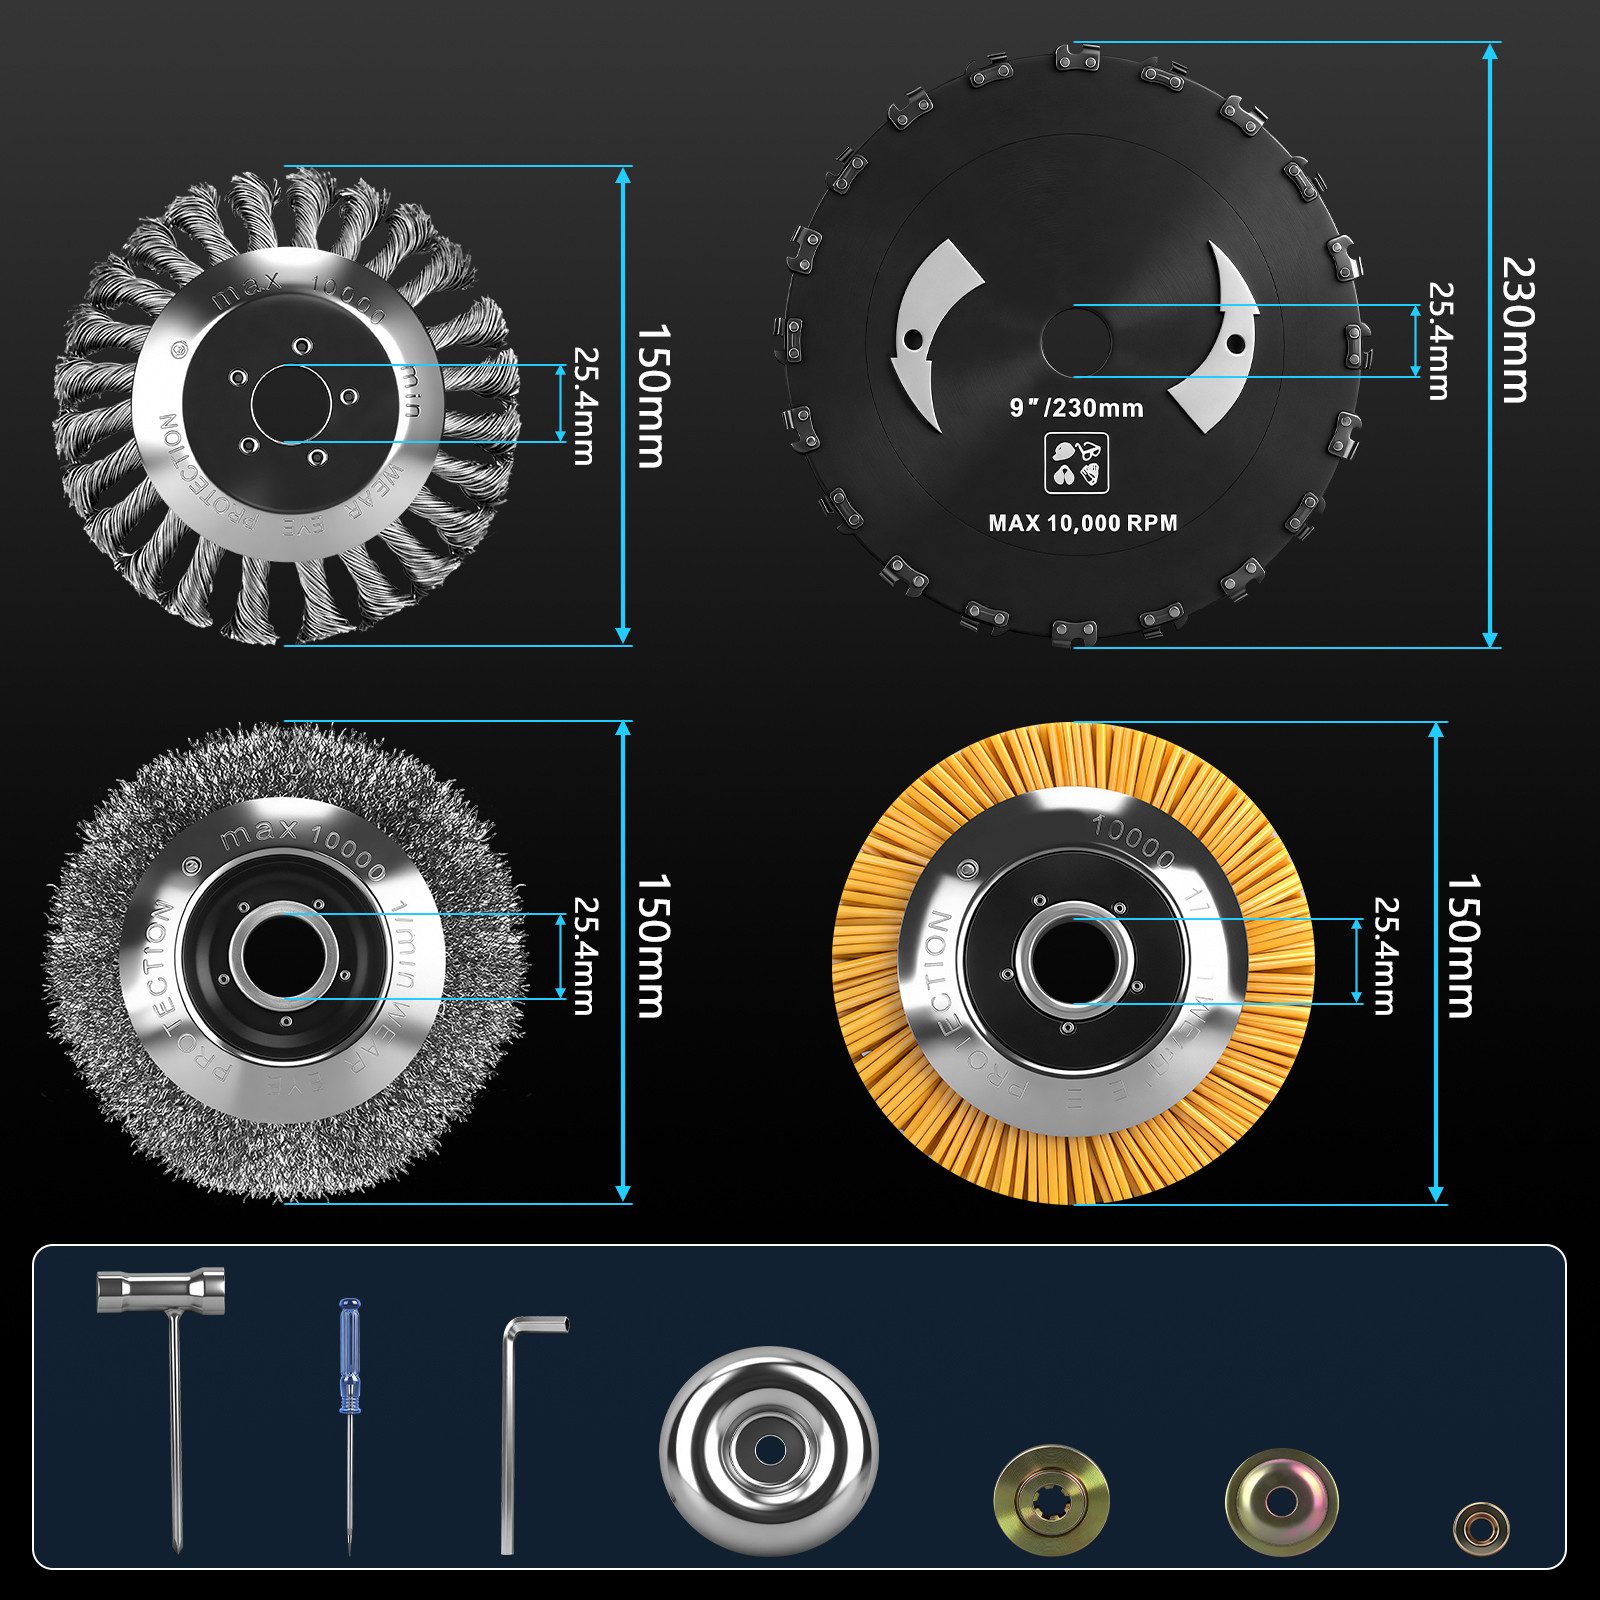Click the MAX 10,000 RPM text

[x=1083, y=523]
